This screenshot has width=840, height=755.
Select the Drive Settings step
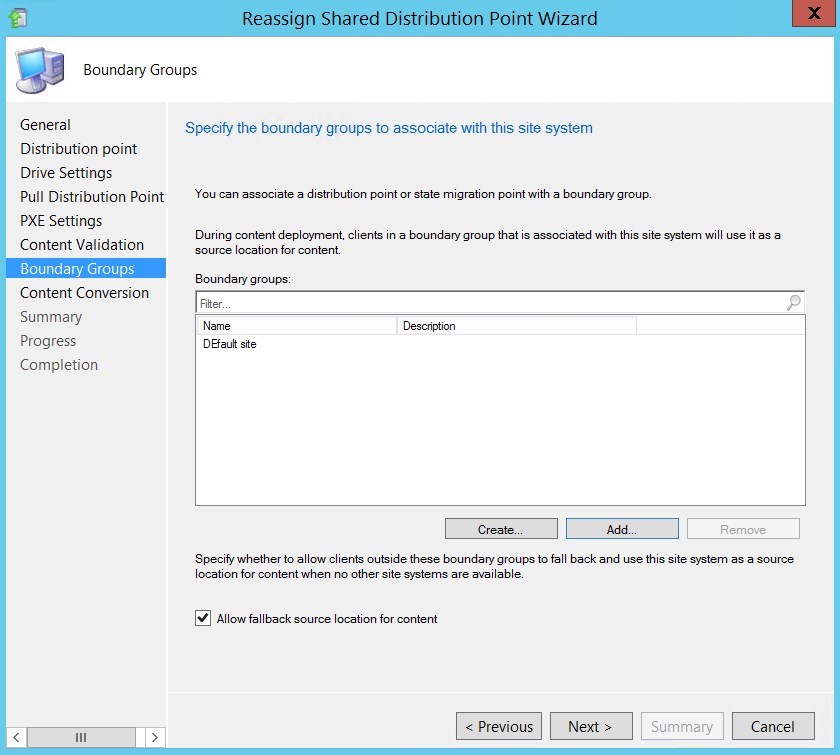[64, 172]
